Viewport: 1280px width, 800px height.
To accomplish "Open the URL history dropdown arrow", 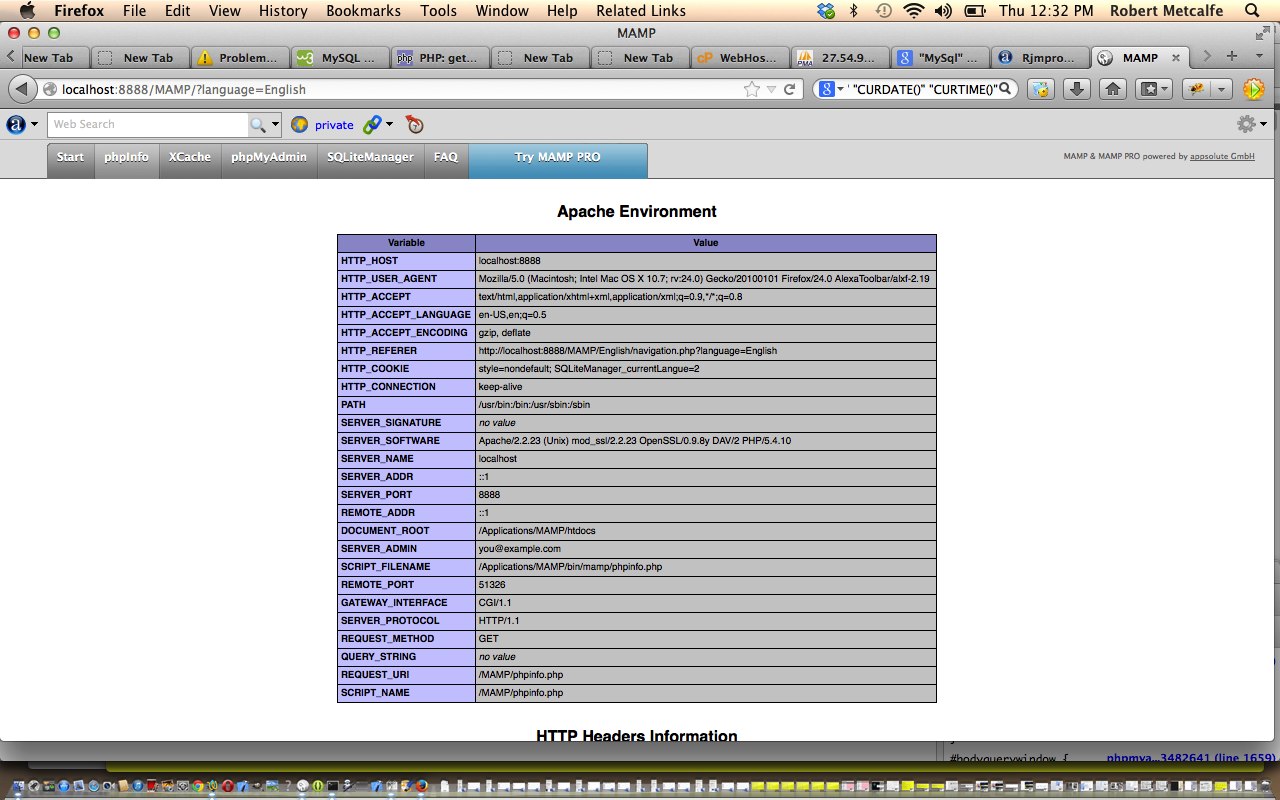I will pos(771,90).
